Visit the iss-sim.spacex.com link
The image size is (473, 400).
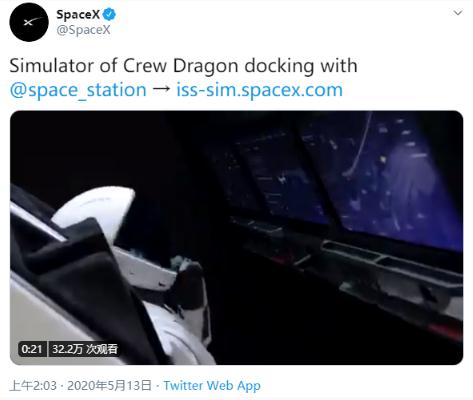tap(259, 90)
